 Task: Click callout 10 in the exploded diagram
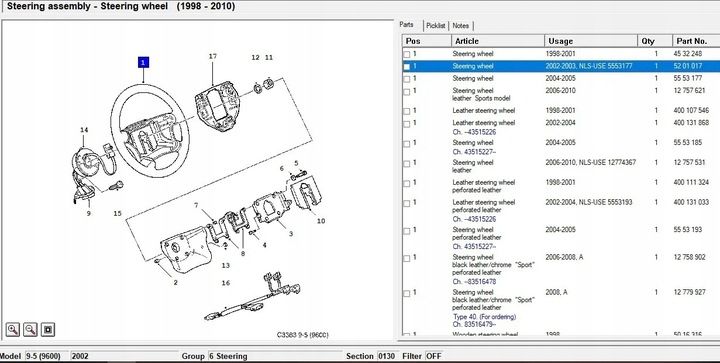(x=321, y=221)
